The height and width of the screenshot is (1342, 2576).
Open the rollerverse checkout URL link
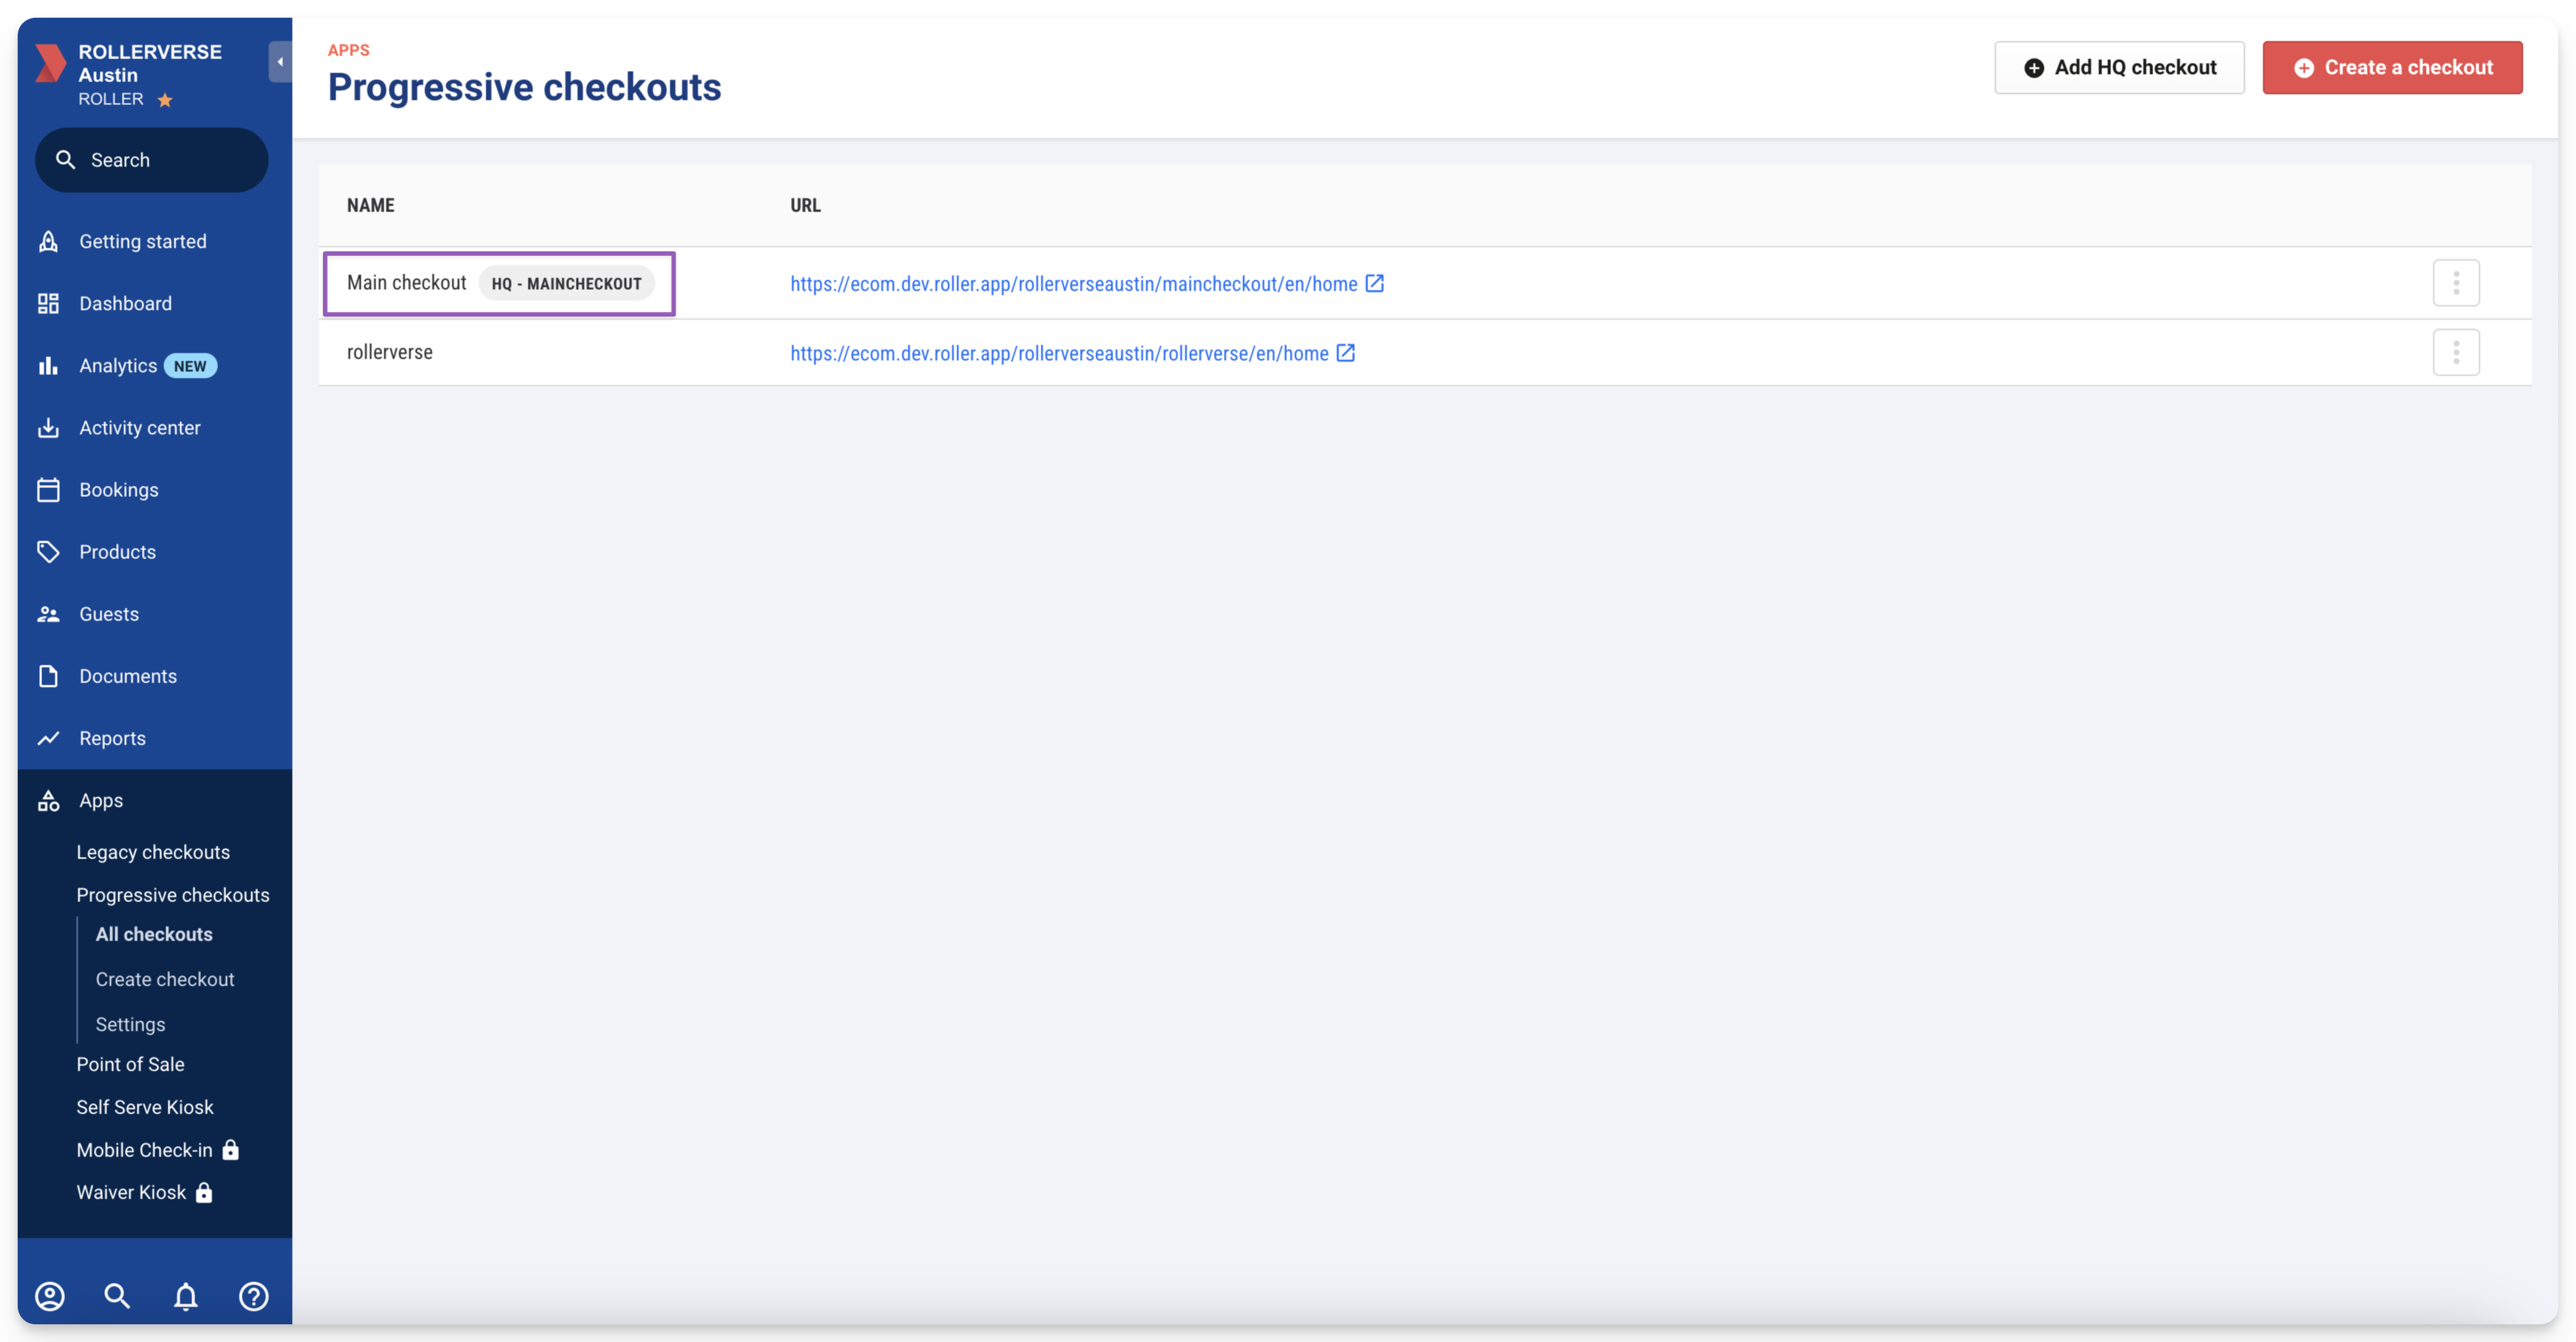1059,353
